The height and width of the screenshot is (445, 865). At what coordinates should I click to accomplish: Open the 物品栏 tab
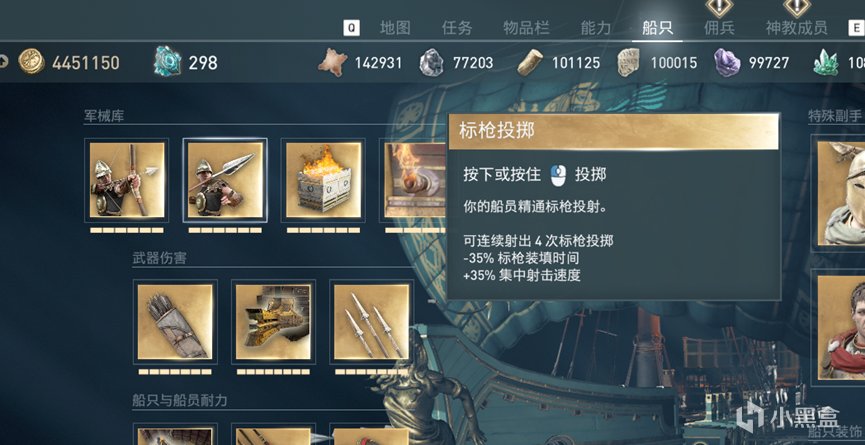pyautogui.click(x=526, y=28)
